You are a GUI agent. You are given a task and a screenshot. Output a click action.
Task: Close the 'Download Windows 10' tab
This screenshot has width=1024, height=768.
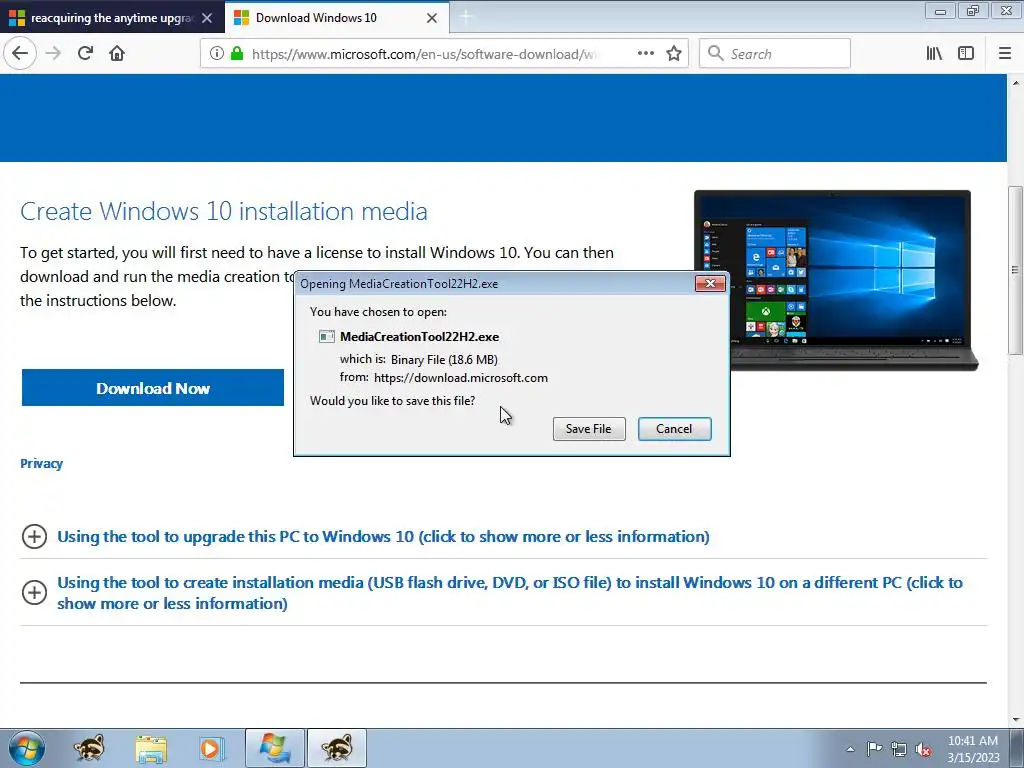[432, 18]
